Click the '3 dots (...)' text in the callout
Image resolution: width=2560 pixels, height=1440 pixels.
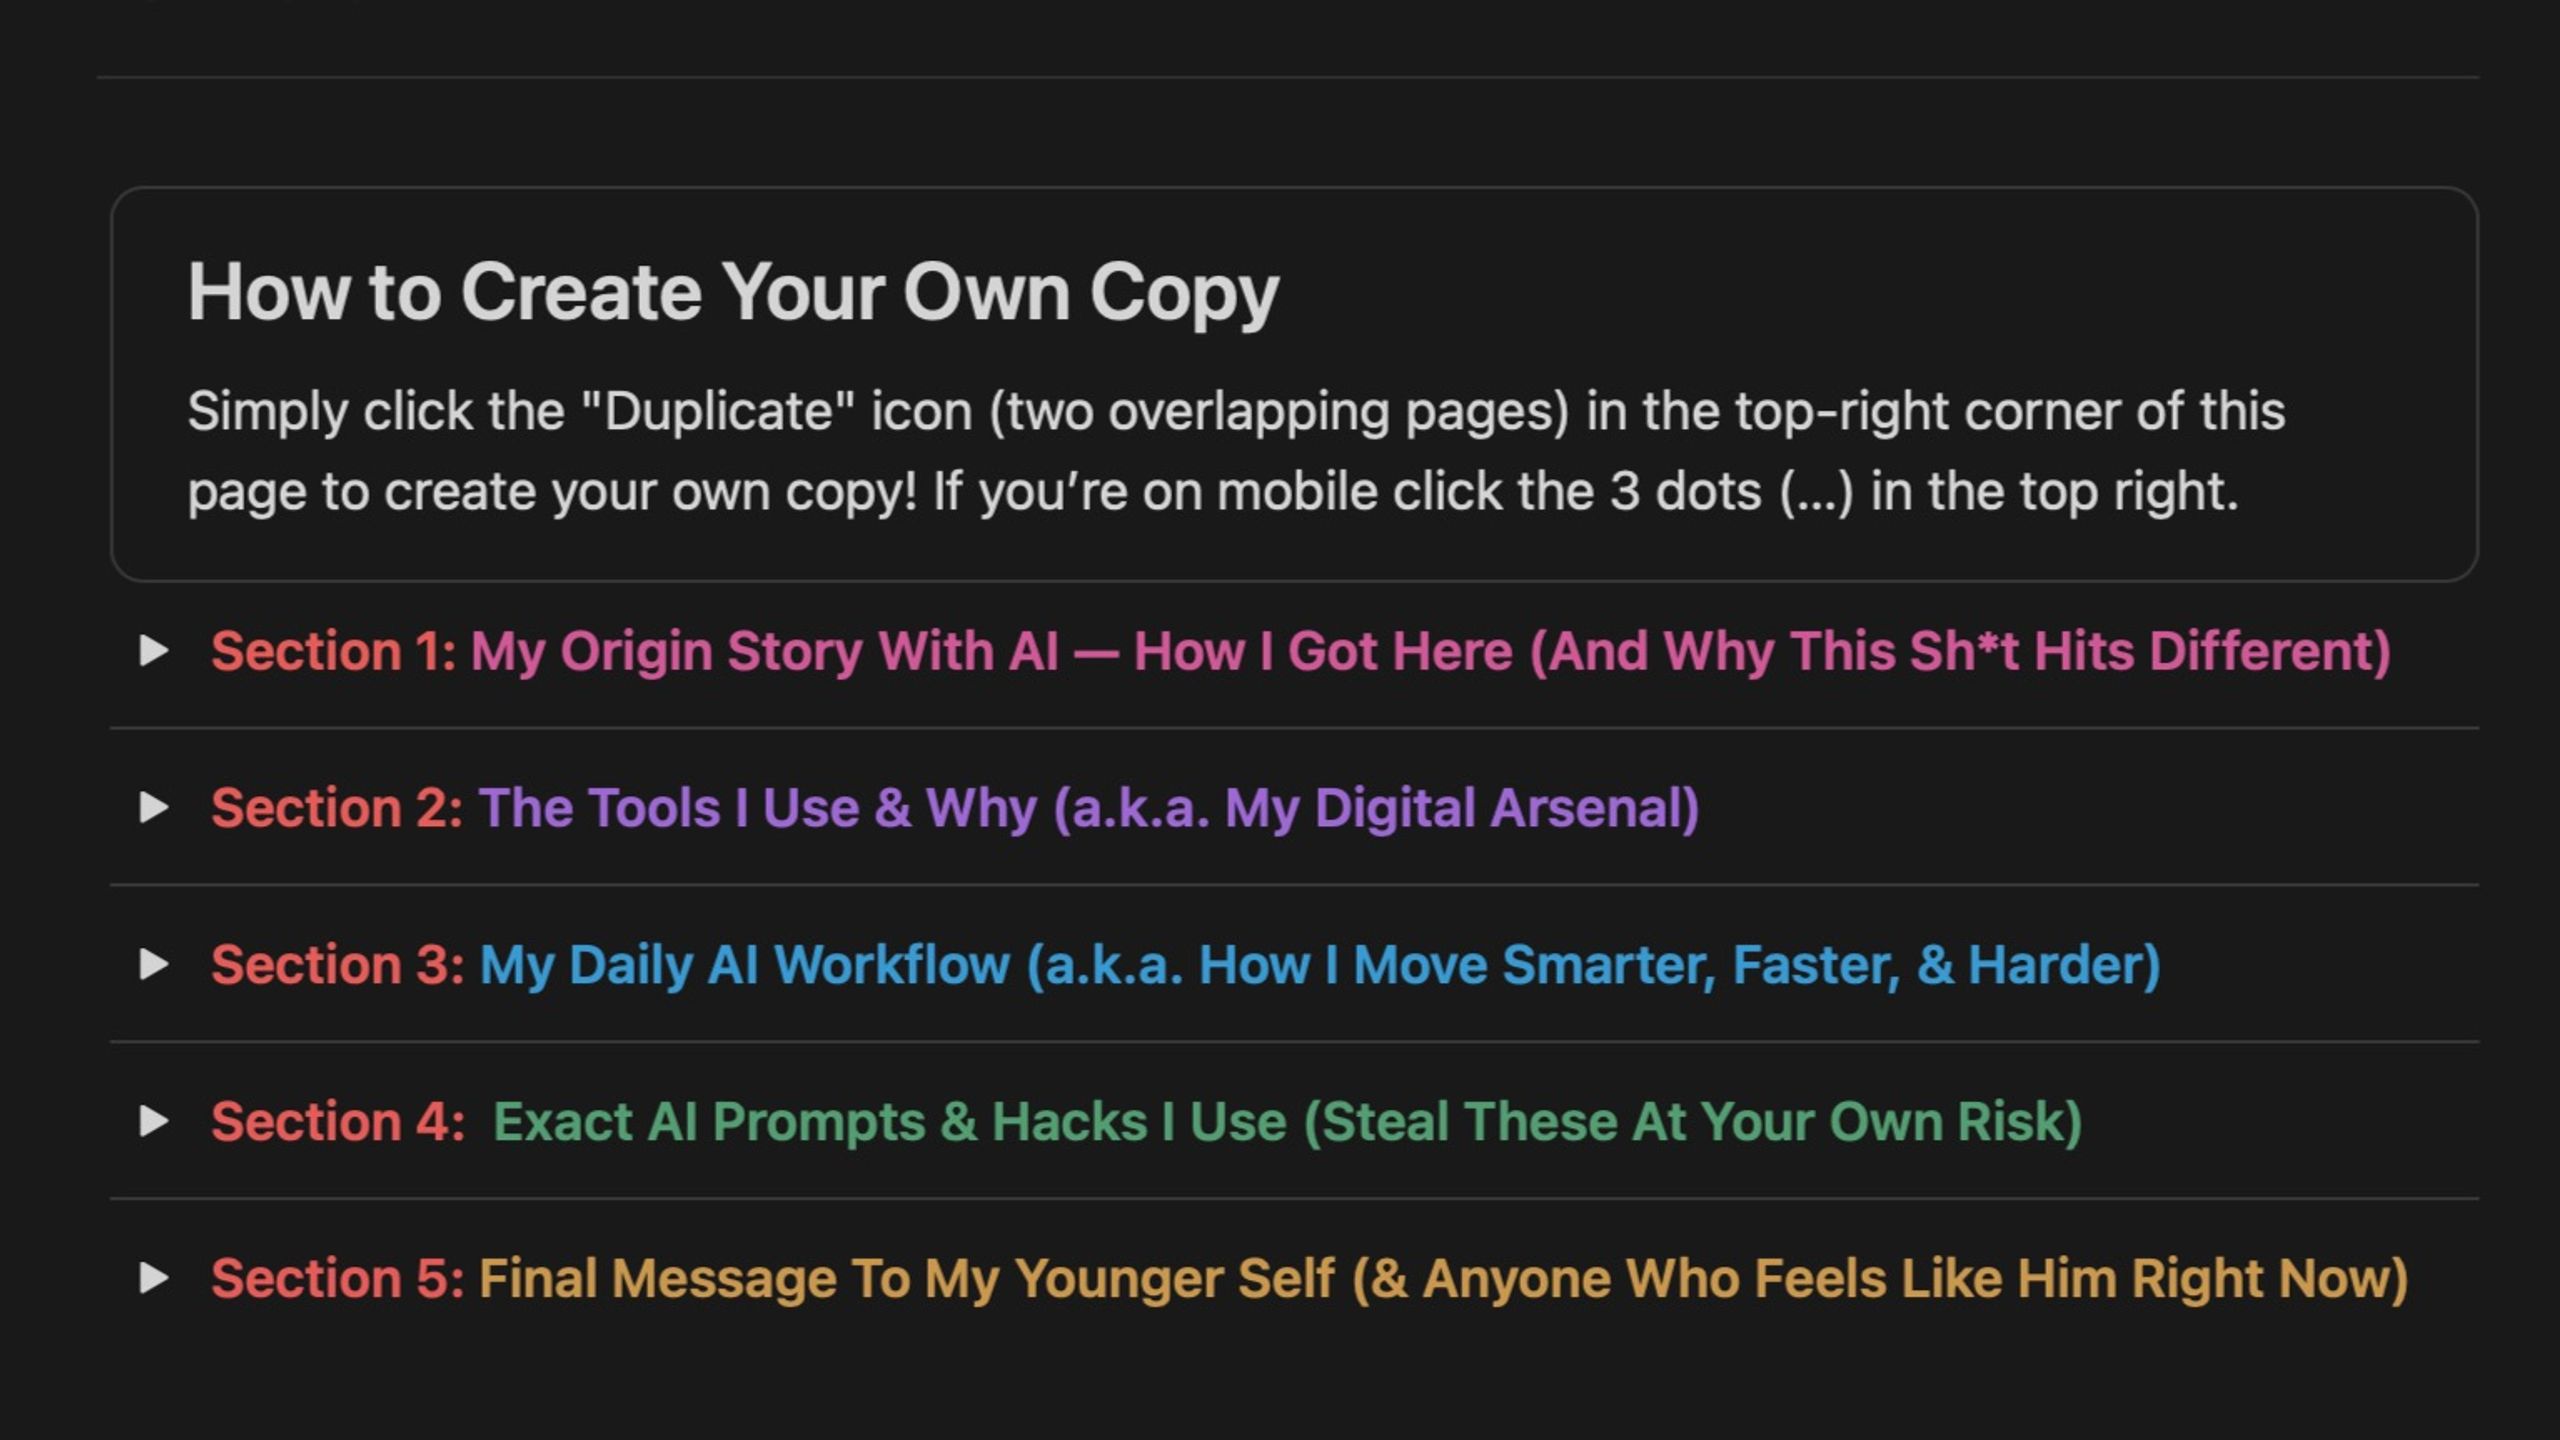point(1732,492)
